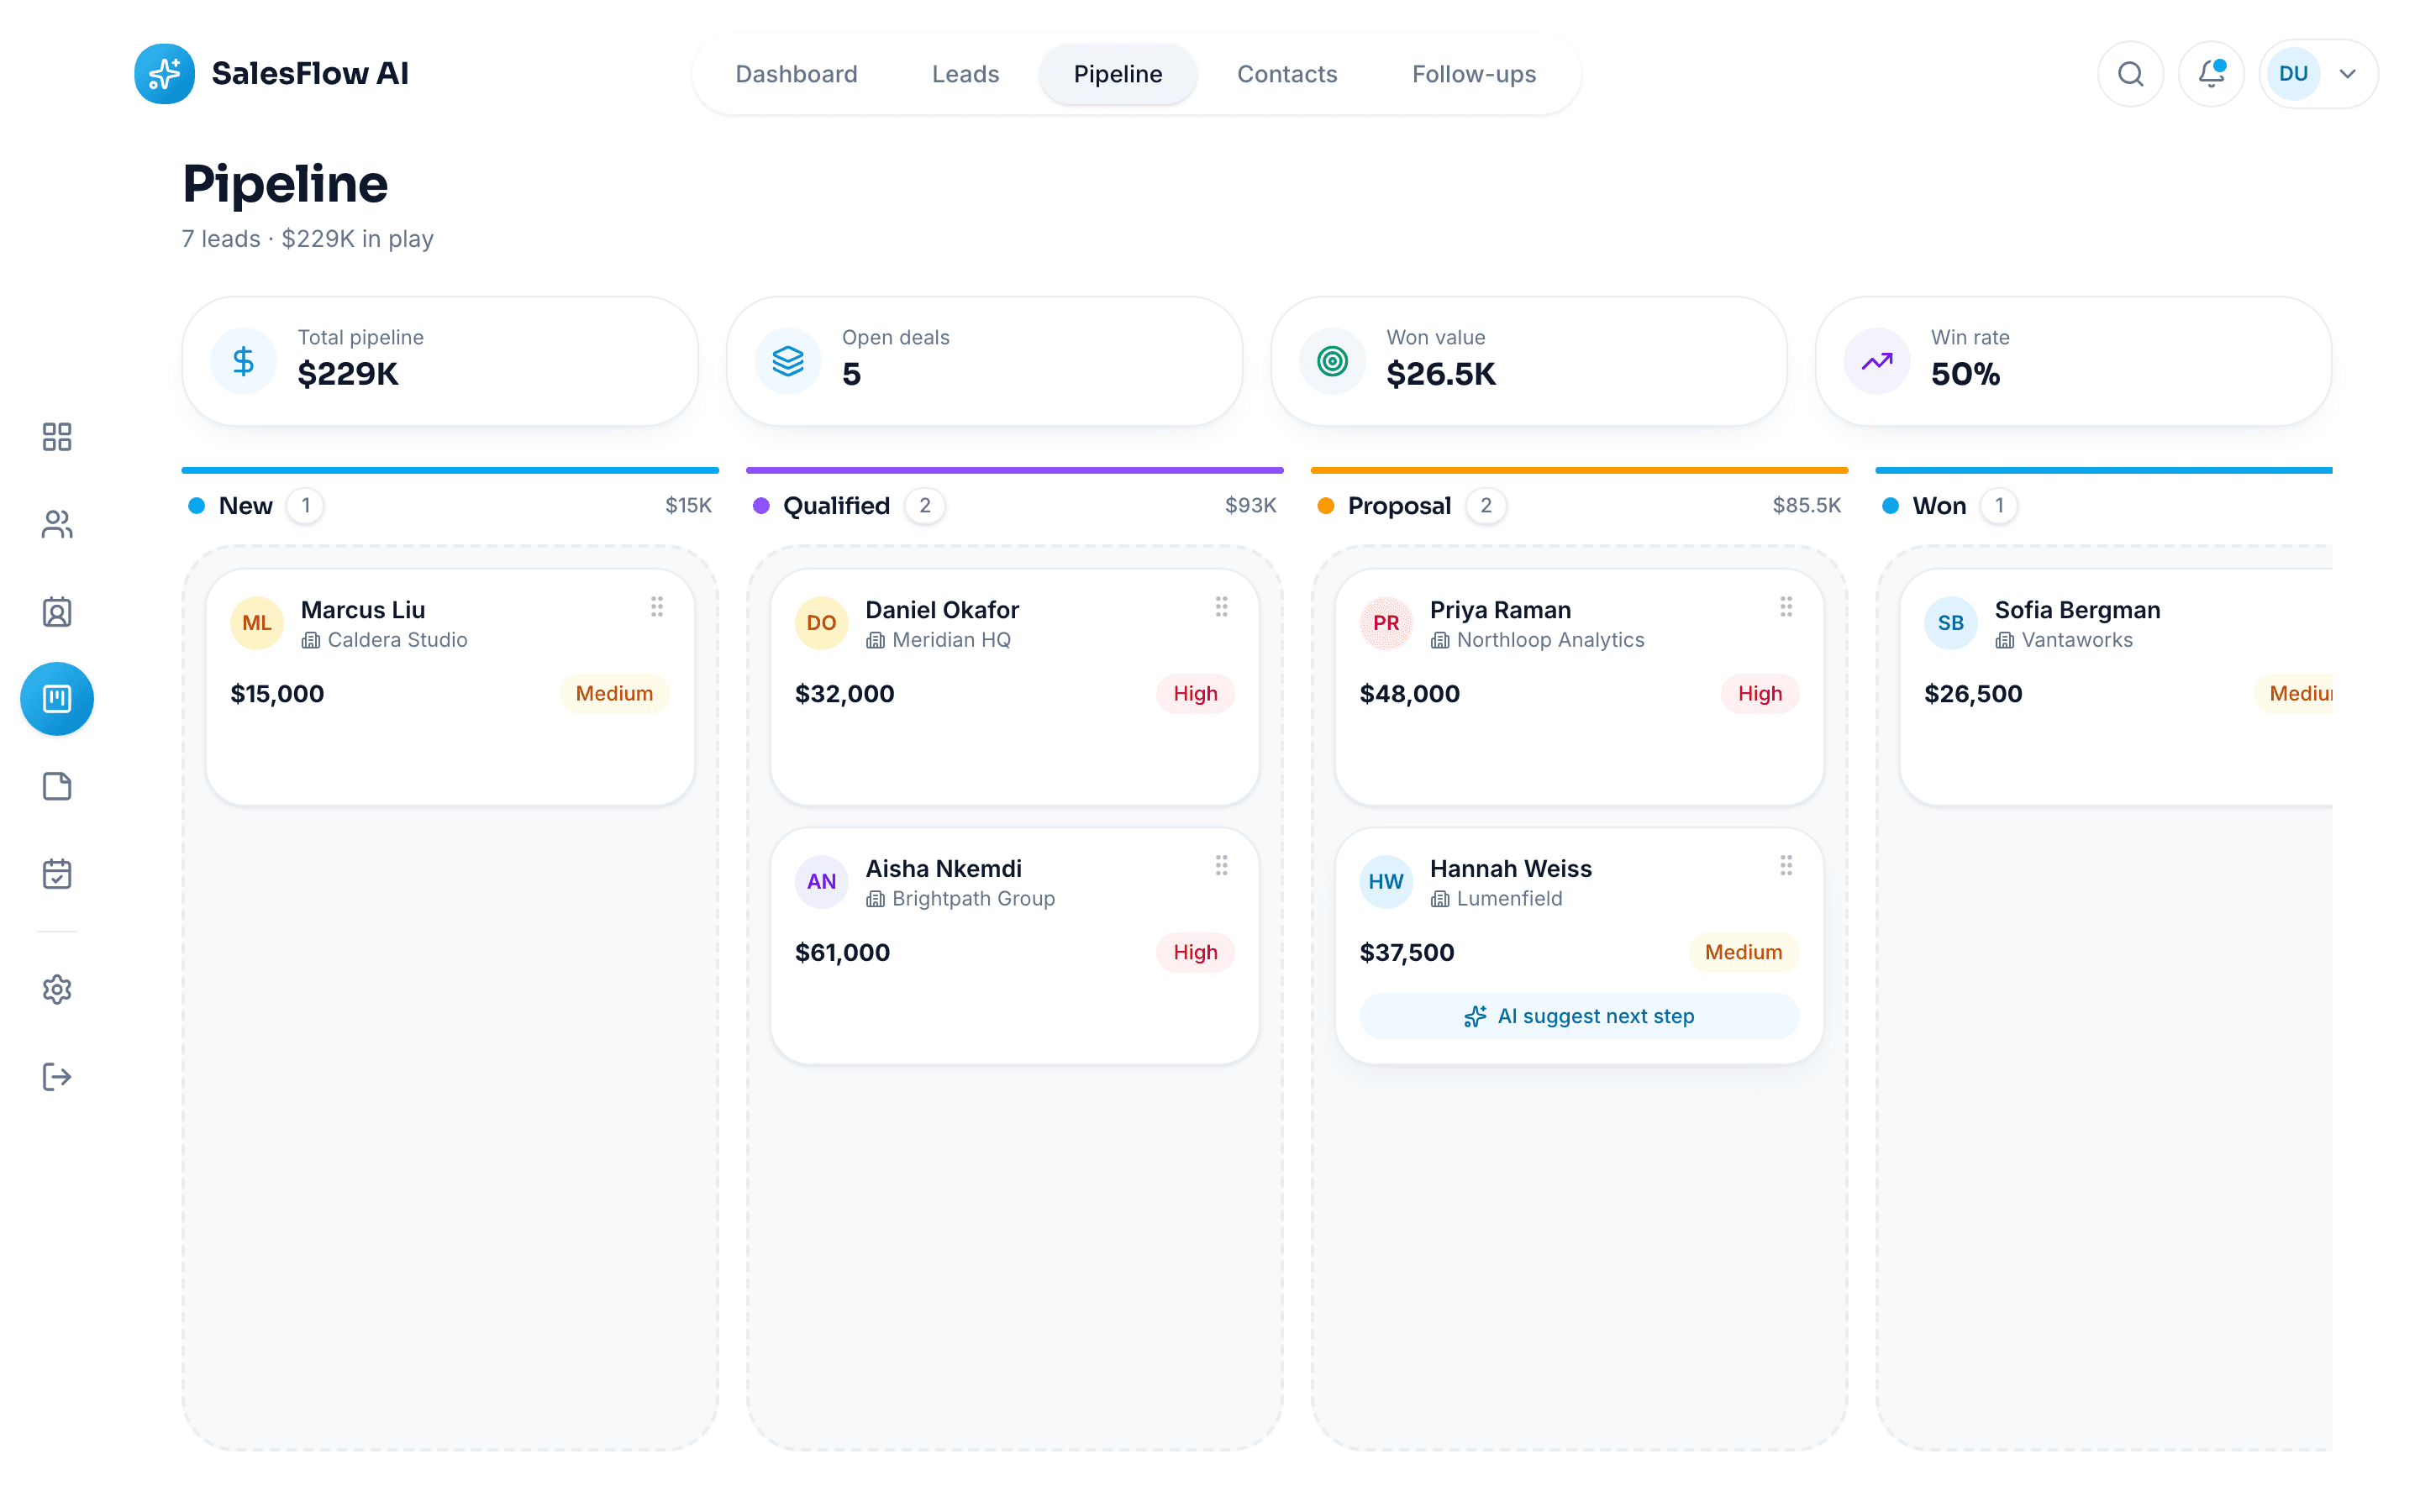The height and width of the screenshot is (1512, 2420).
Task: Click Caldera Studio company text
Action: point(397,640)
